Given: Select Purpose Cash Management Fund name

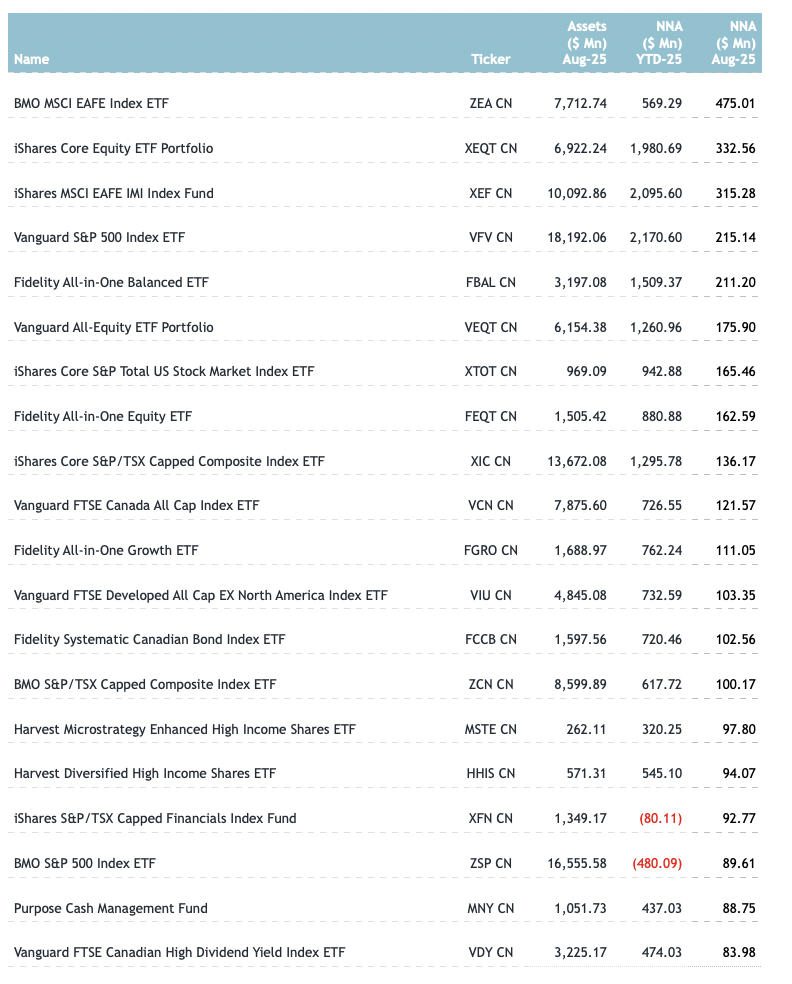Looking at the screenshot, I should tap(111, 908).
